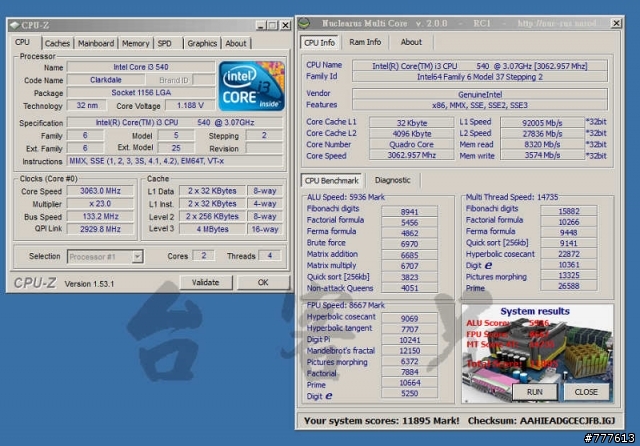Click the Level 3 cache value 4 MBytes
Viewport: 640px width, 446px height.
[x=212, y=229]
